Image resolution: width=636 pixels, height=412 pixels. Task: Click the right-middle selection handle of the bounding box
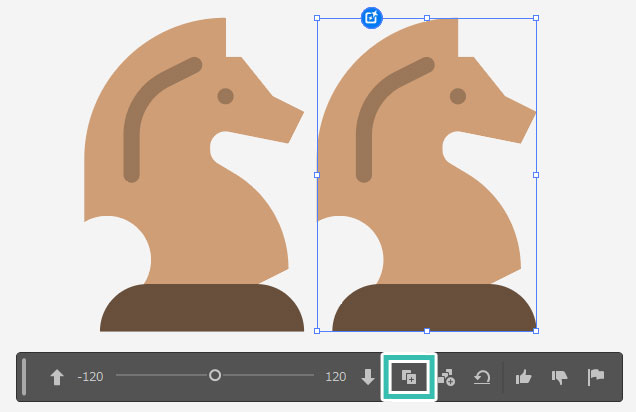click(x=536, y=174)
